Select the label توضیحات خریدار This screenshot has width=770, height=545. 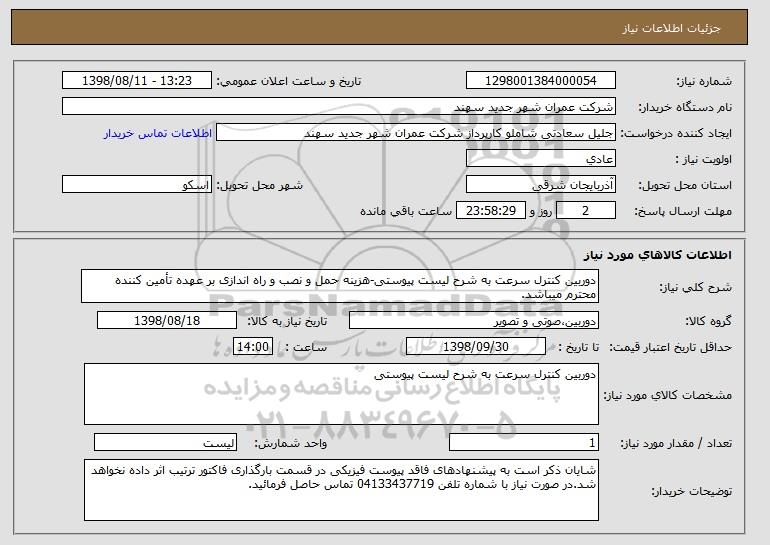(691, 491)
